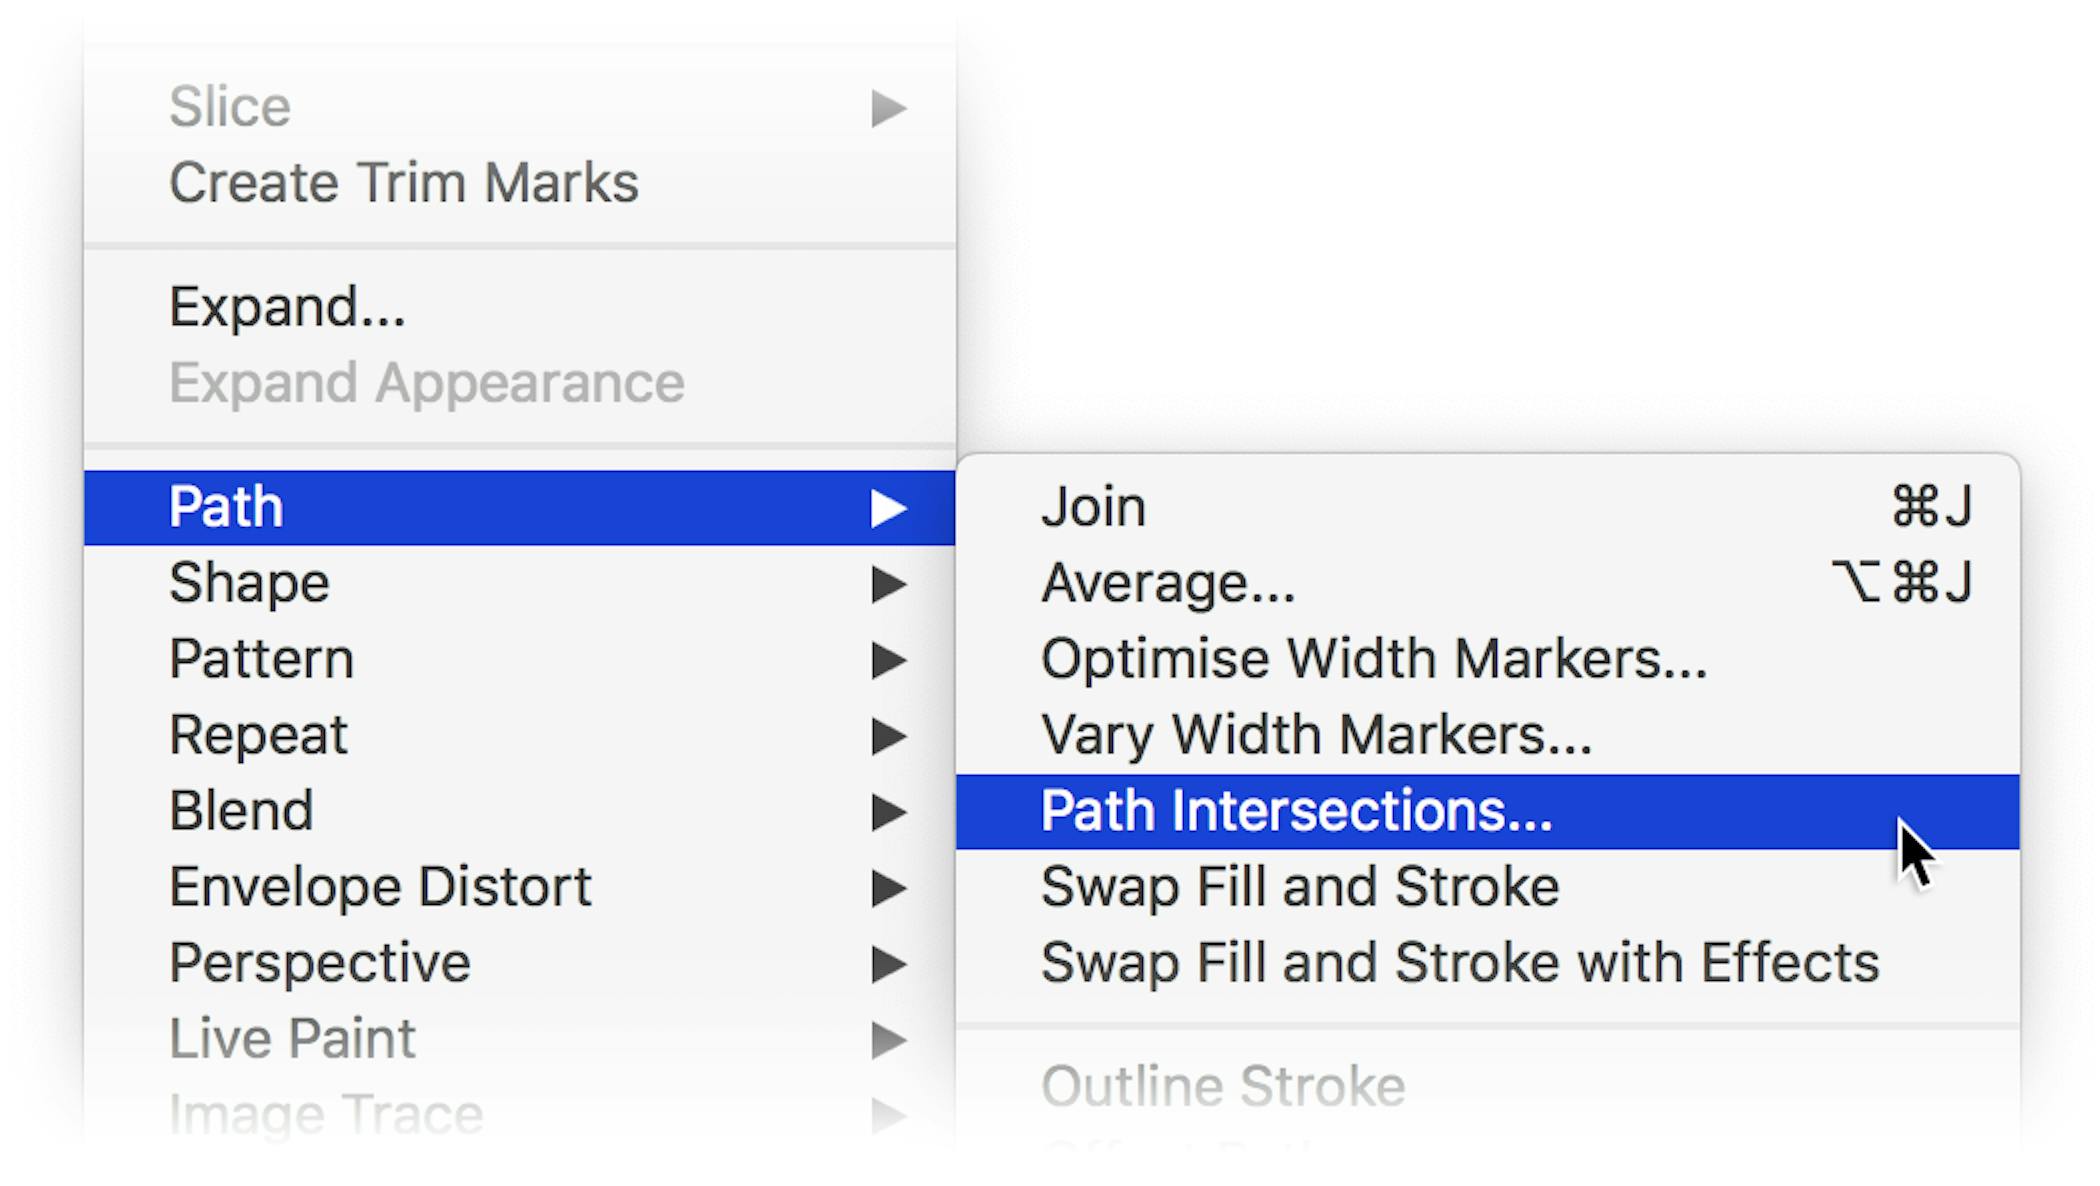The image size is (2100, 1186).
Task: Choose Join from the Path submenu
Action: tap(1093, 506)
